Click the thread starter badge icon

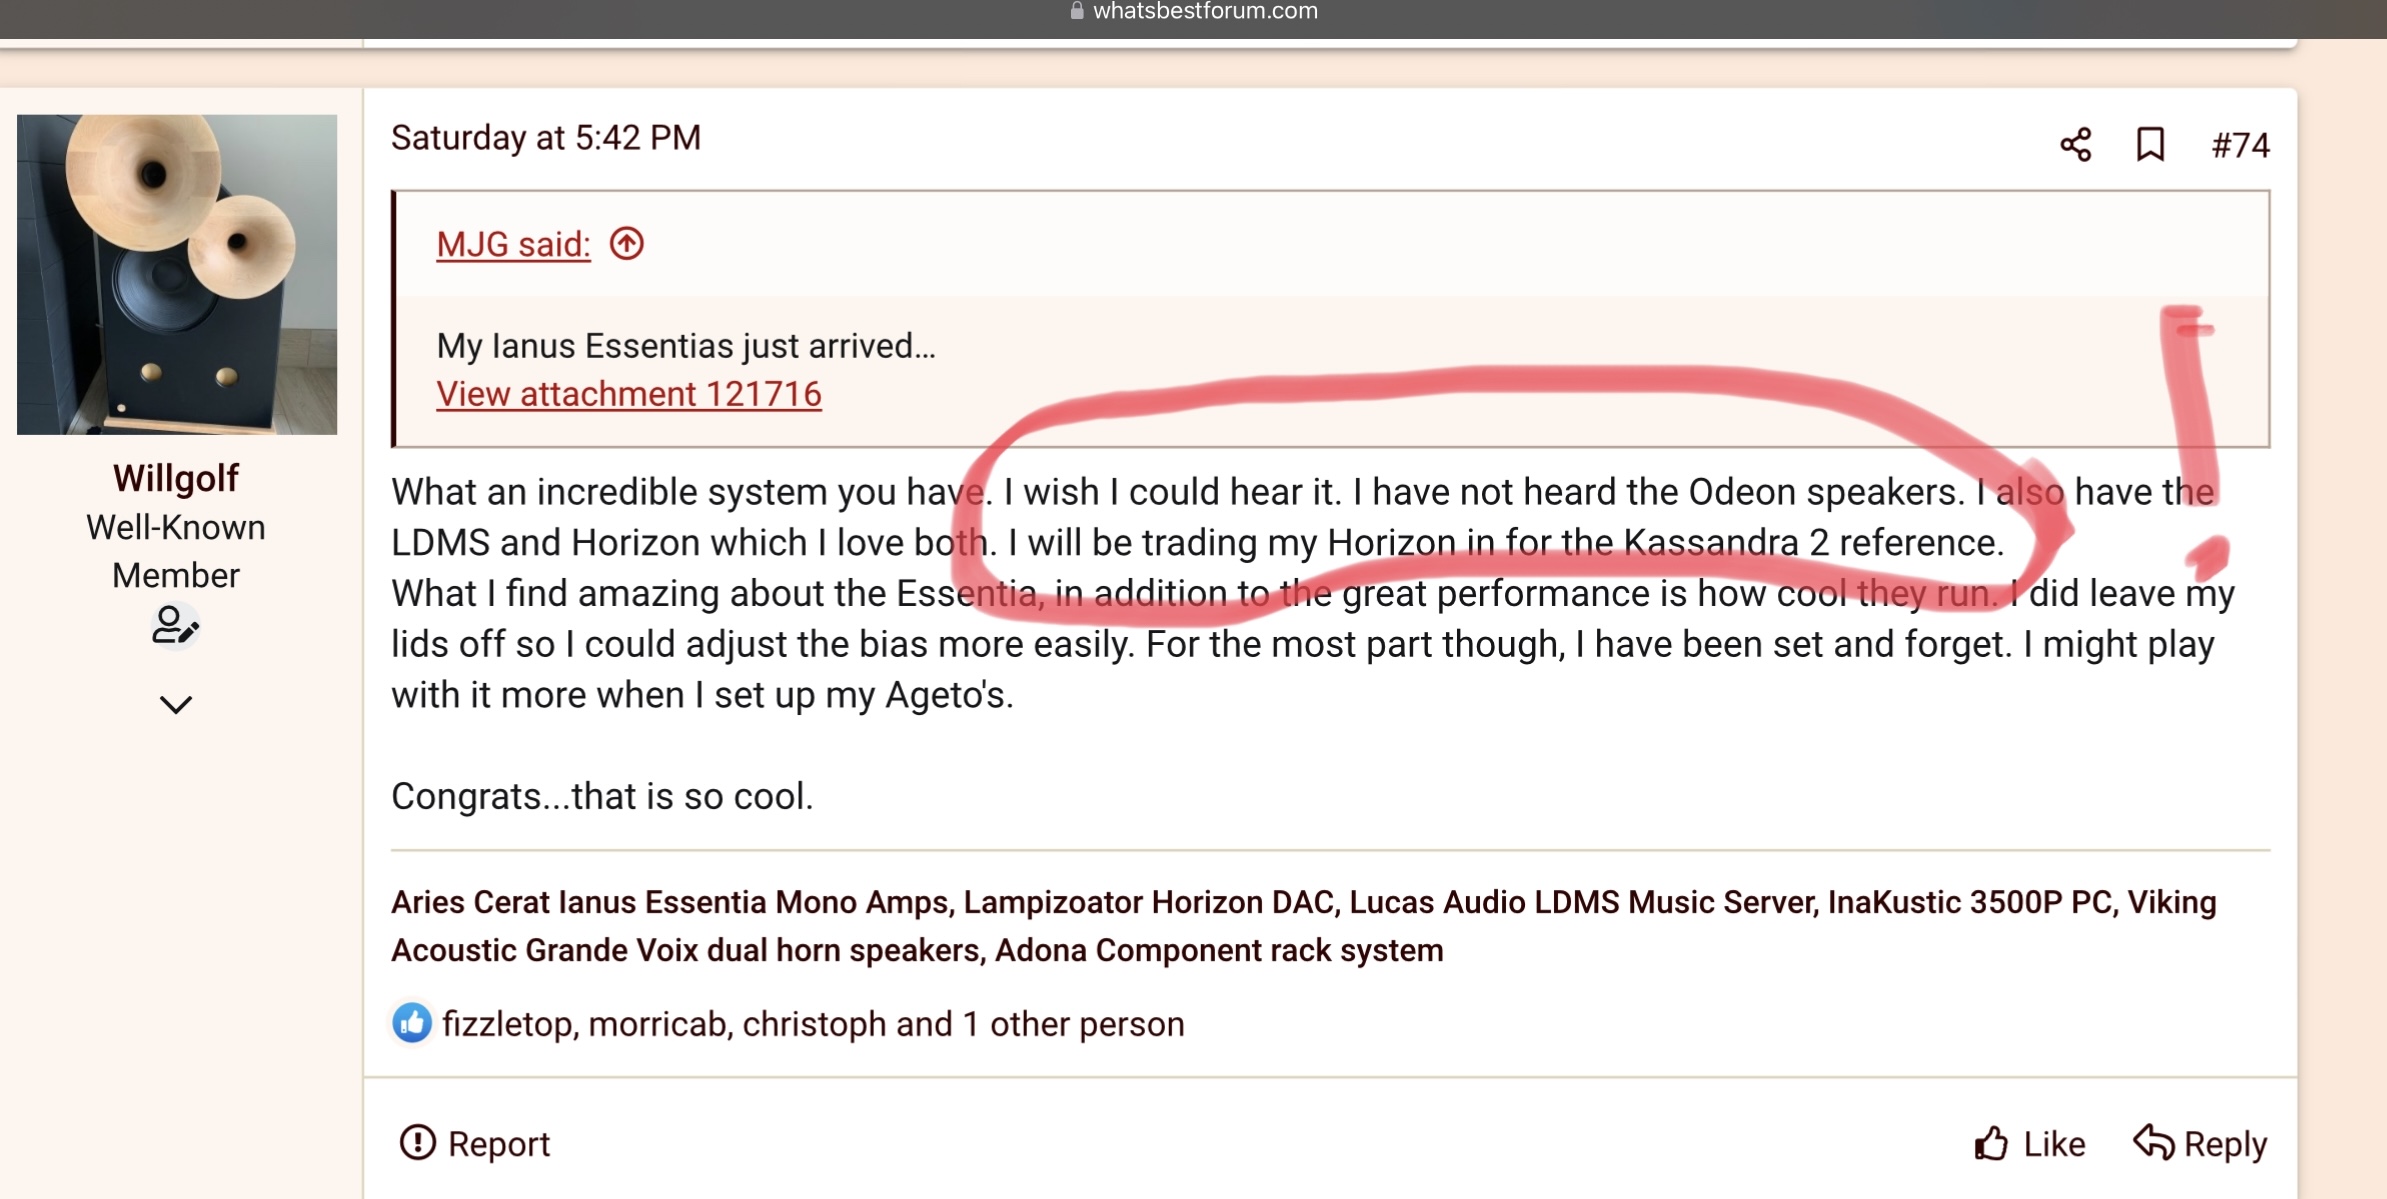pos(175,627)
